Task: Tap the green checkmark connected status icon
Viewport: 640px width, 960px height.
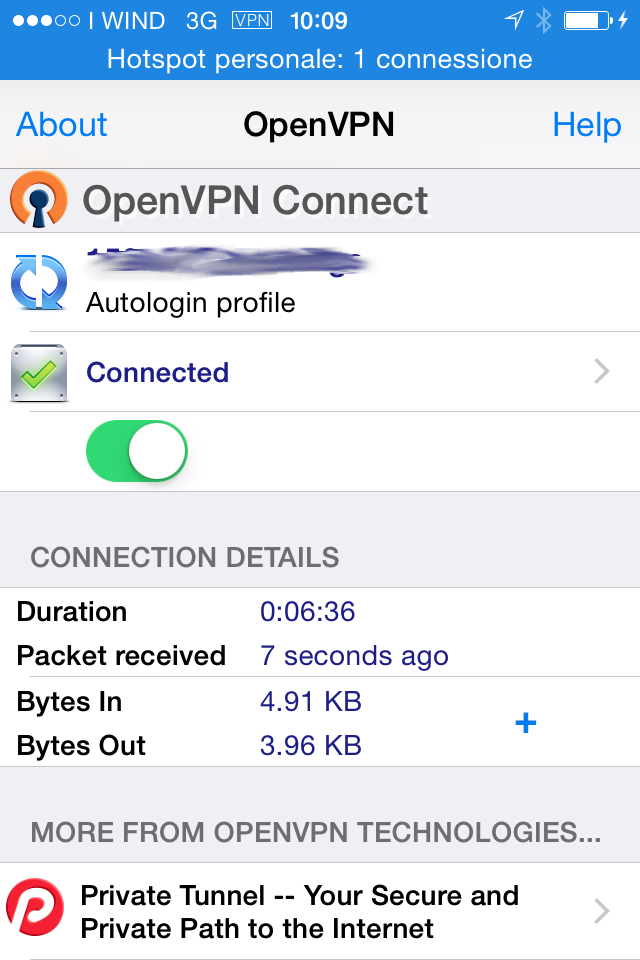Action: (x=39, y=372)
